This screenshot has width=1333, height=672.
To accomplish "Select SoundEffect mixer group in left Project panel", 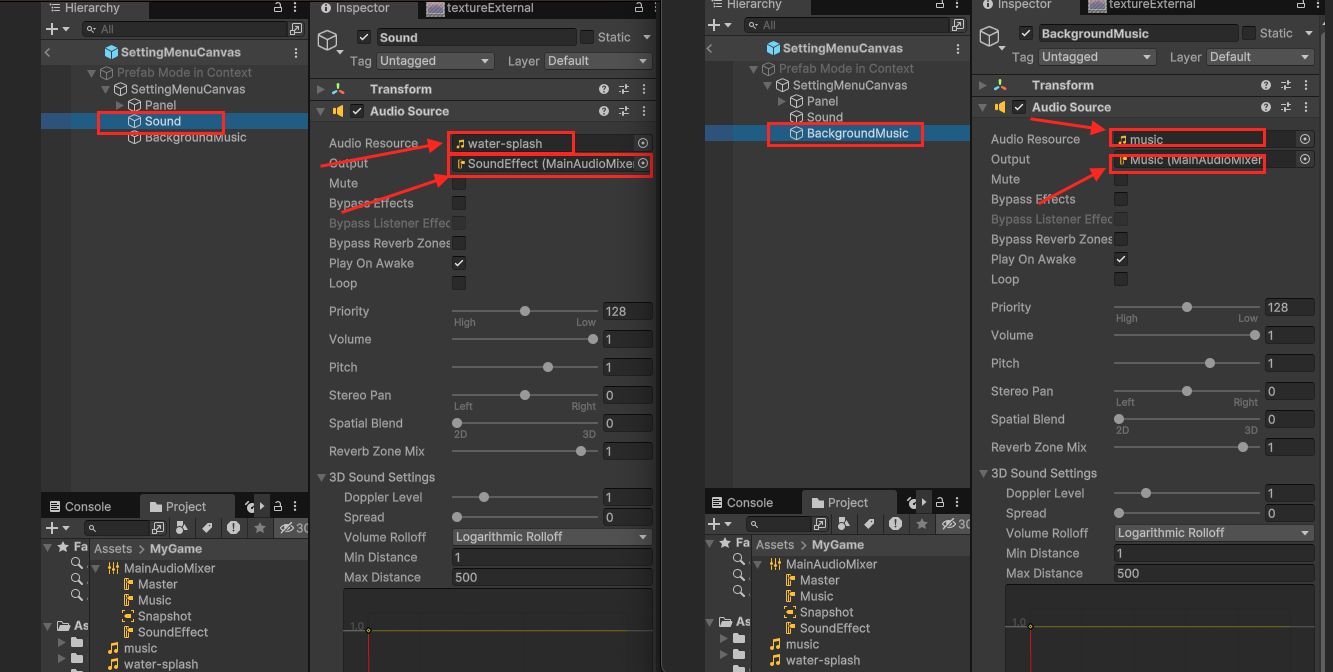I will [173, 632].
